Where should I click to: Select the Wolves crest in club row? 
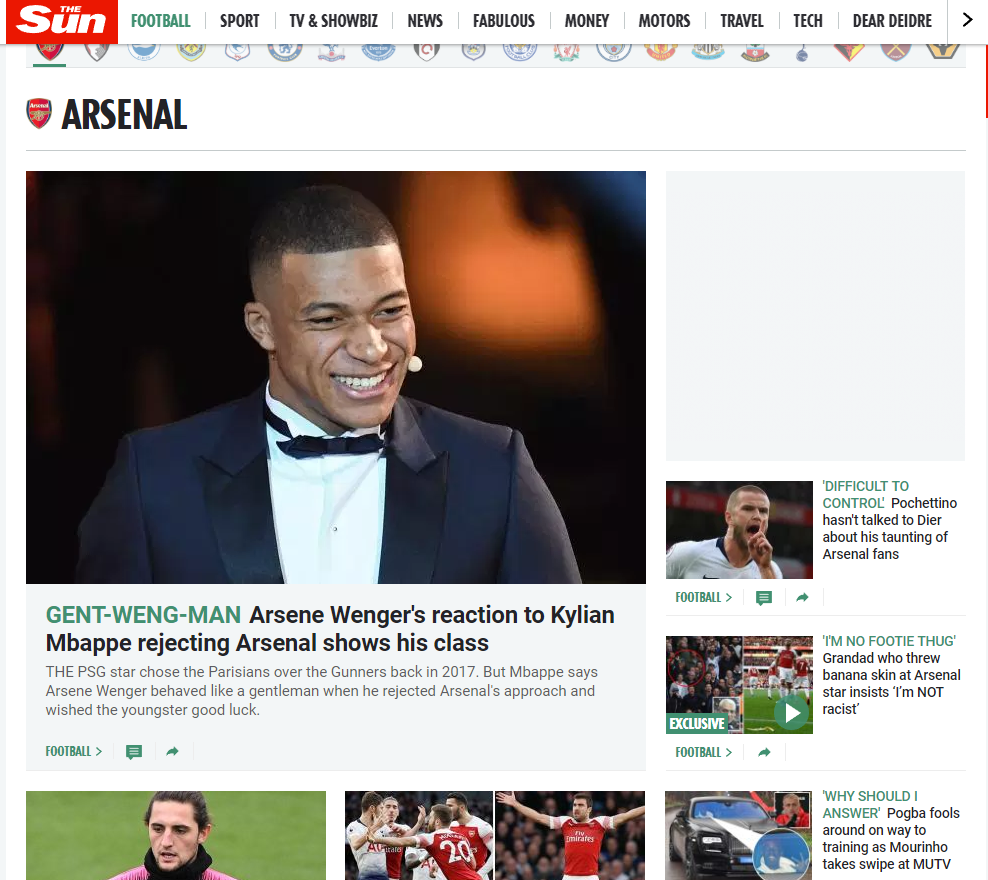point(943,52)
